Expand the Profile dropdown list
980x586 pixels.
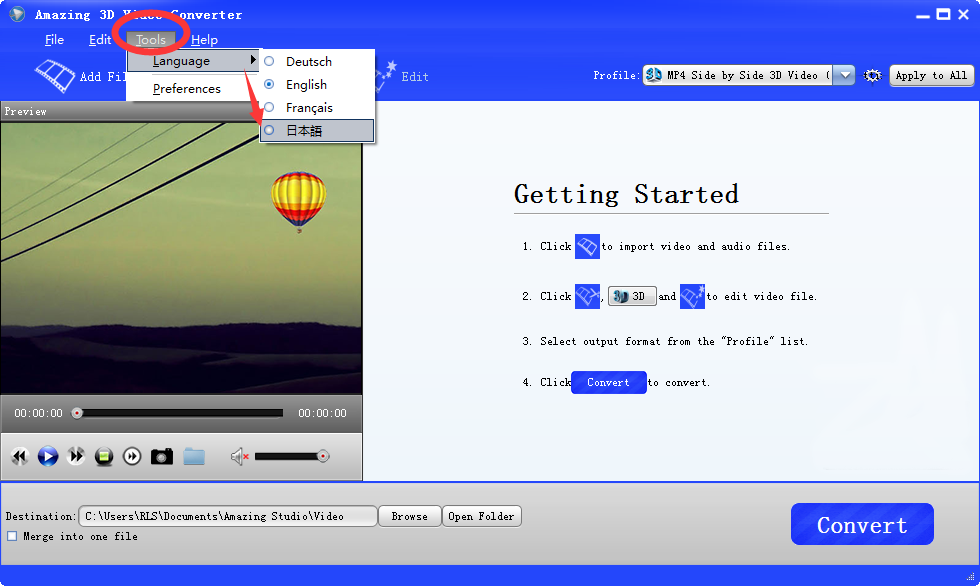point(844,76)
